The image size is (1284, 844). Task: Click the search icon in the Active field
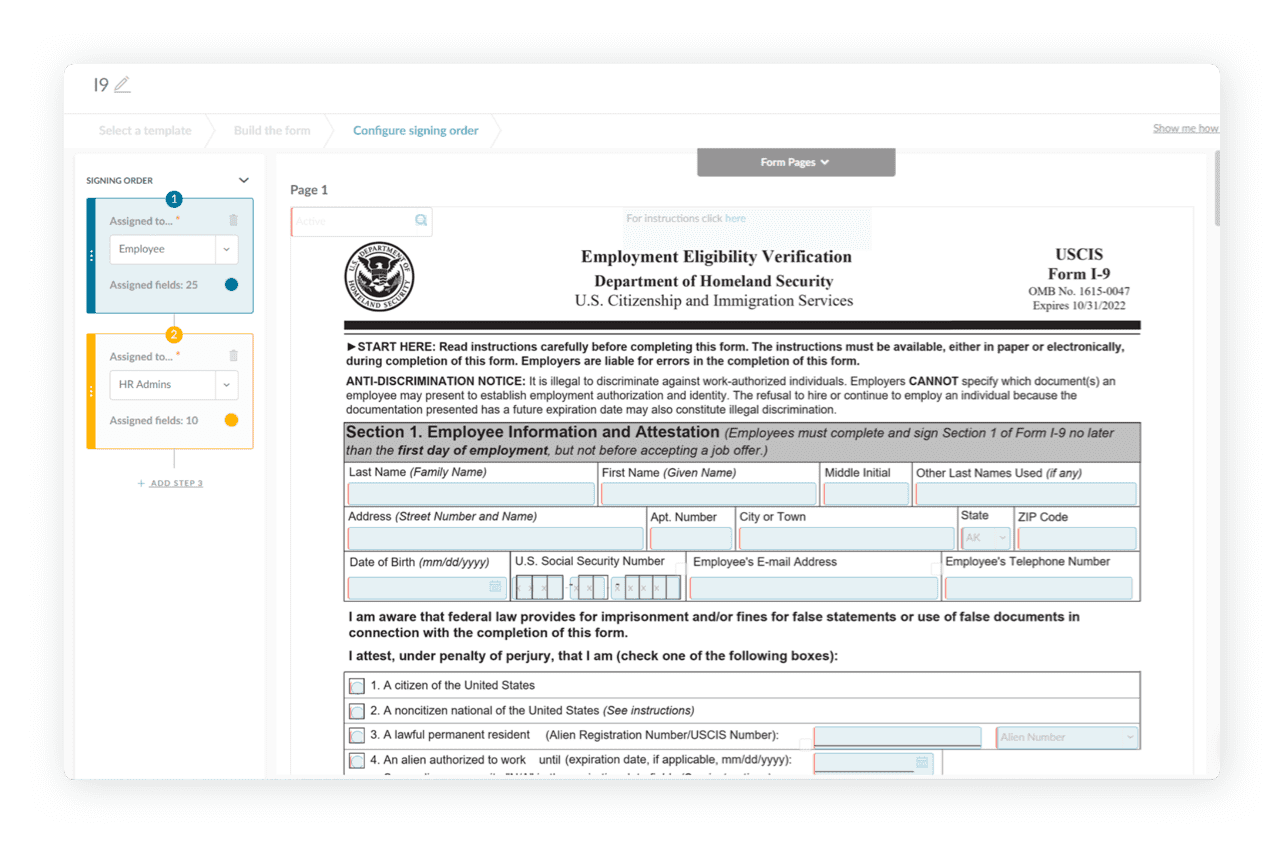(x=421, y=220)
